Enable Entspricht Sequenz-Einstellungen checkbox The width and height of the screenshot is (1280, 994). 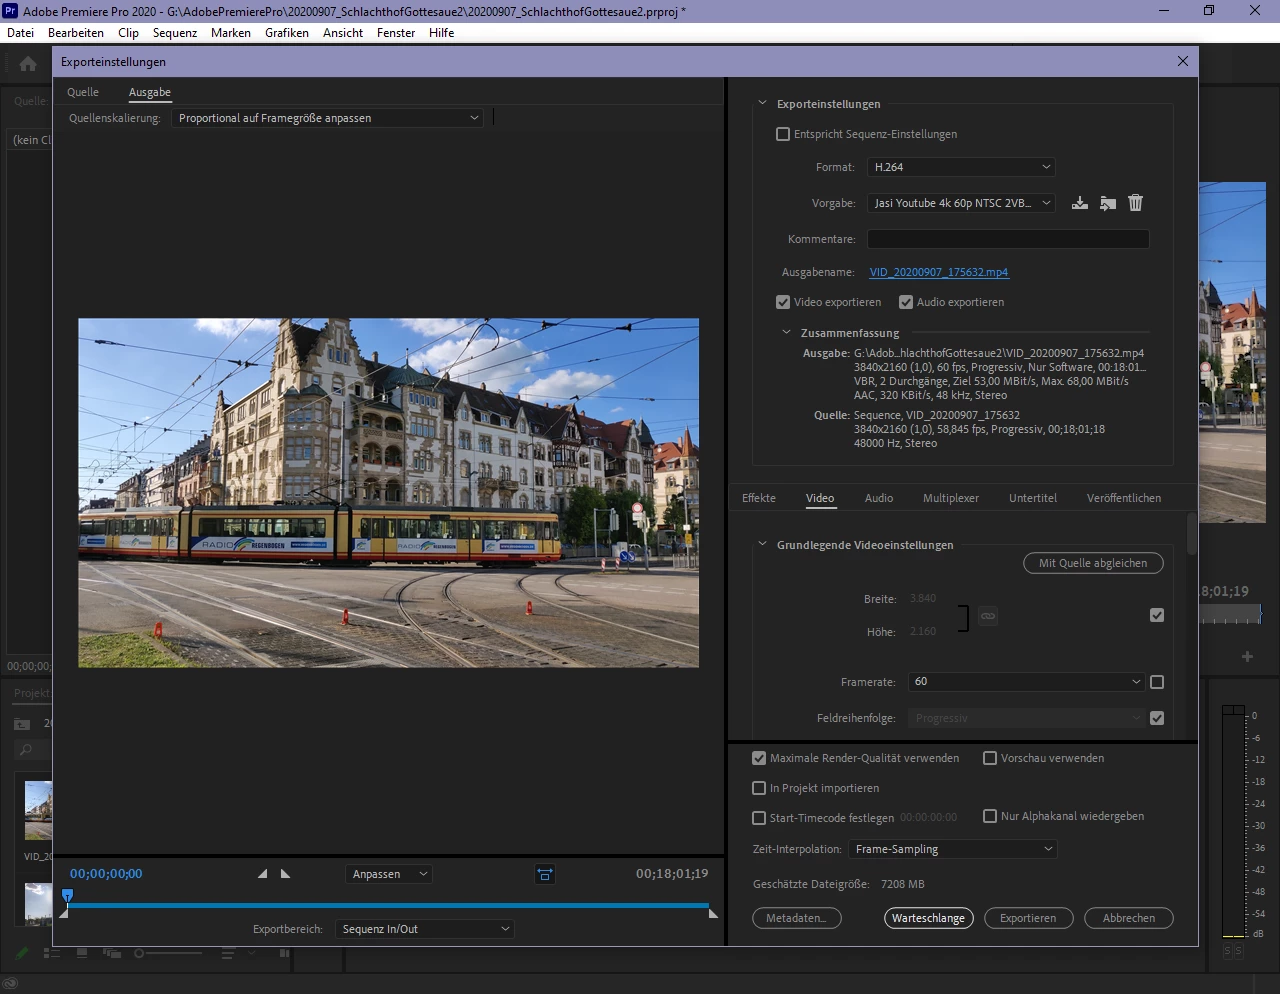[x=783, y=134]
